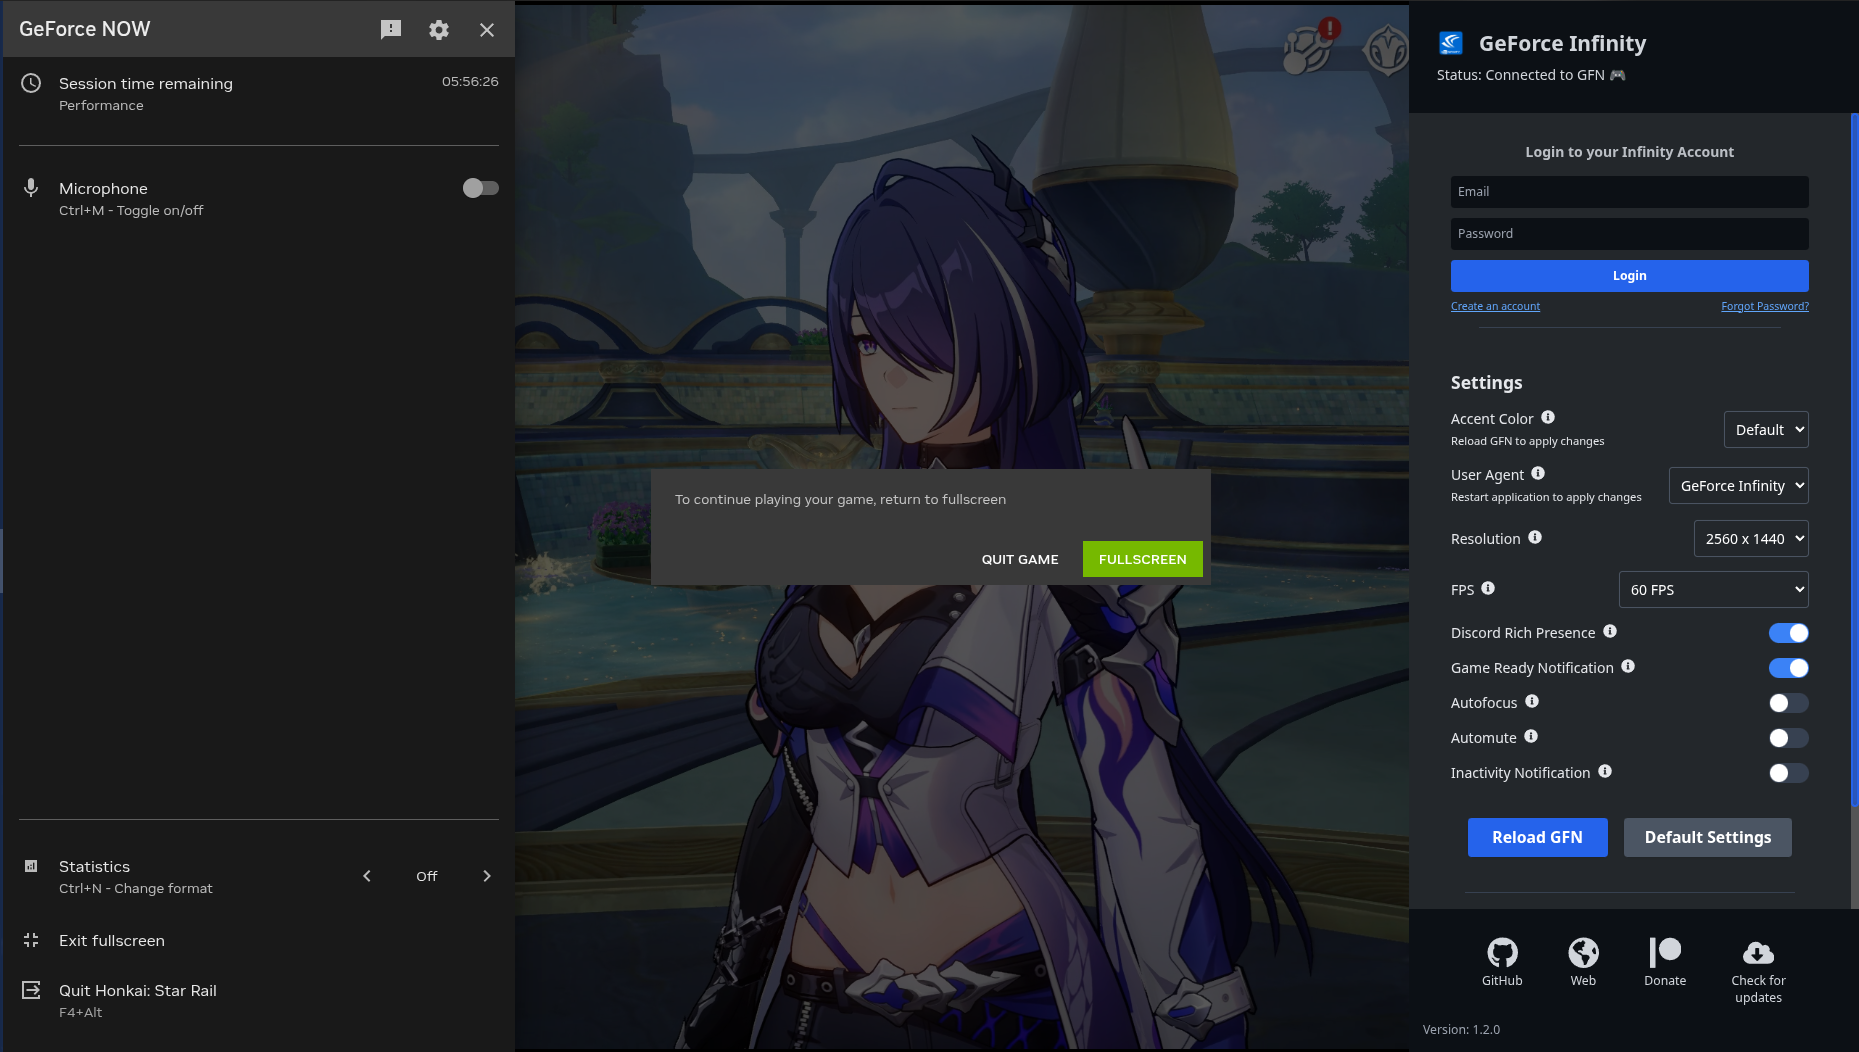Expand the FPS dropdown

[x=1713, y=590]
